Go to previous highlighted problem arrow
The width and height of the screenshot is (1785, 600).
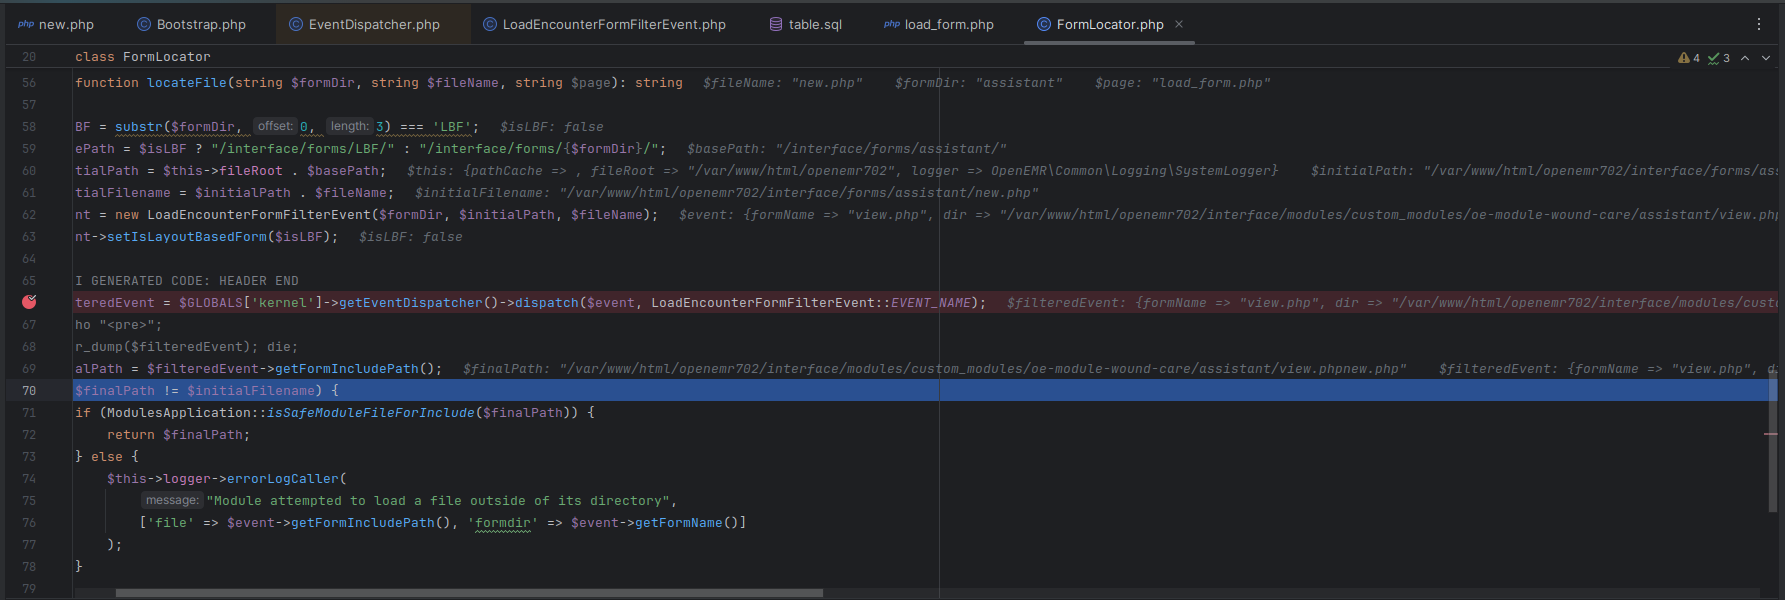(1745, 58)
